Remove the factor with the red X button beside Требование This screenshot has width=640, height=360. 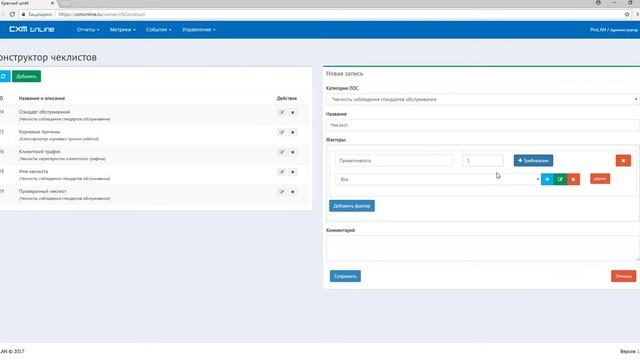coord(623,160)
